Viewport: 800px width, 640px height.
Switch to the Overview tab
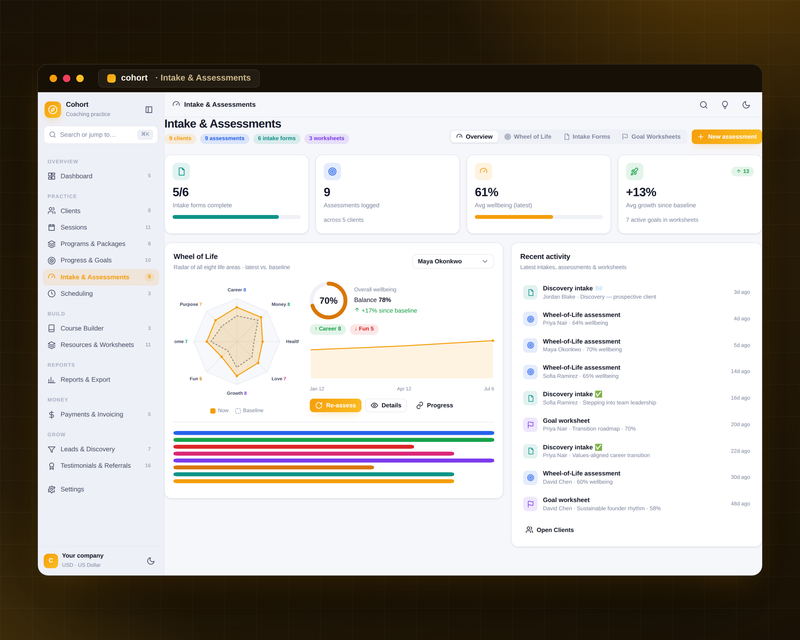tap(474, 136)
